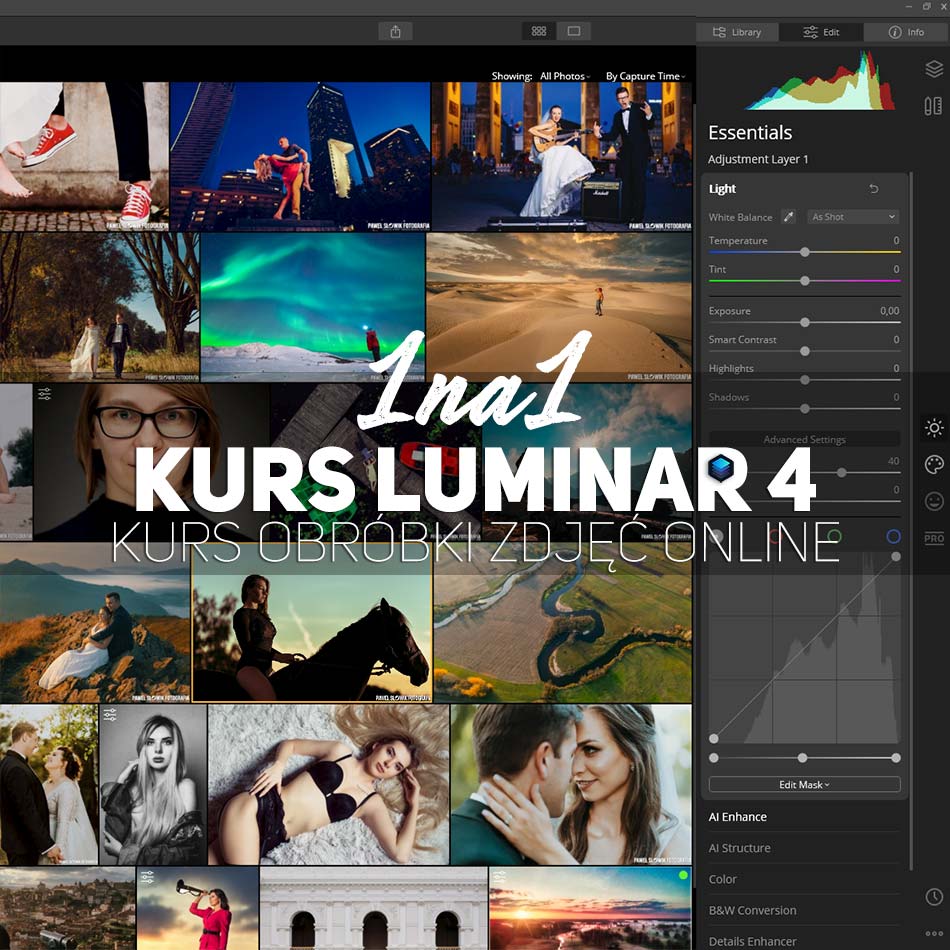Open the History clock icon
The image size is (950, 950).
pyautogui.click(x=934, y=897)
